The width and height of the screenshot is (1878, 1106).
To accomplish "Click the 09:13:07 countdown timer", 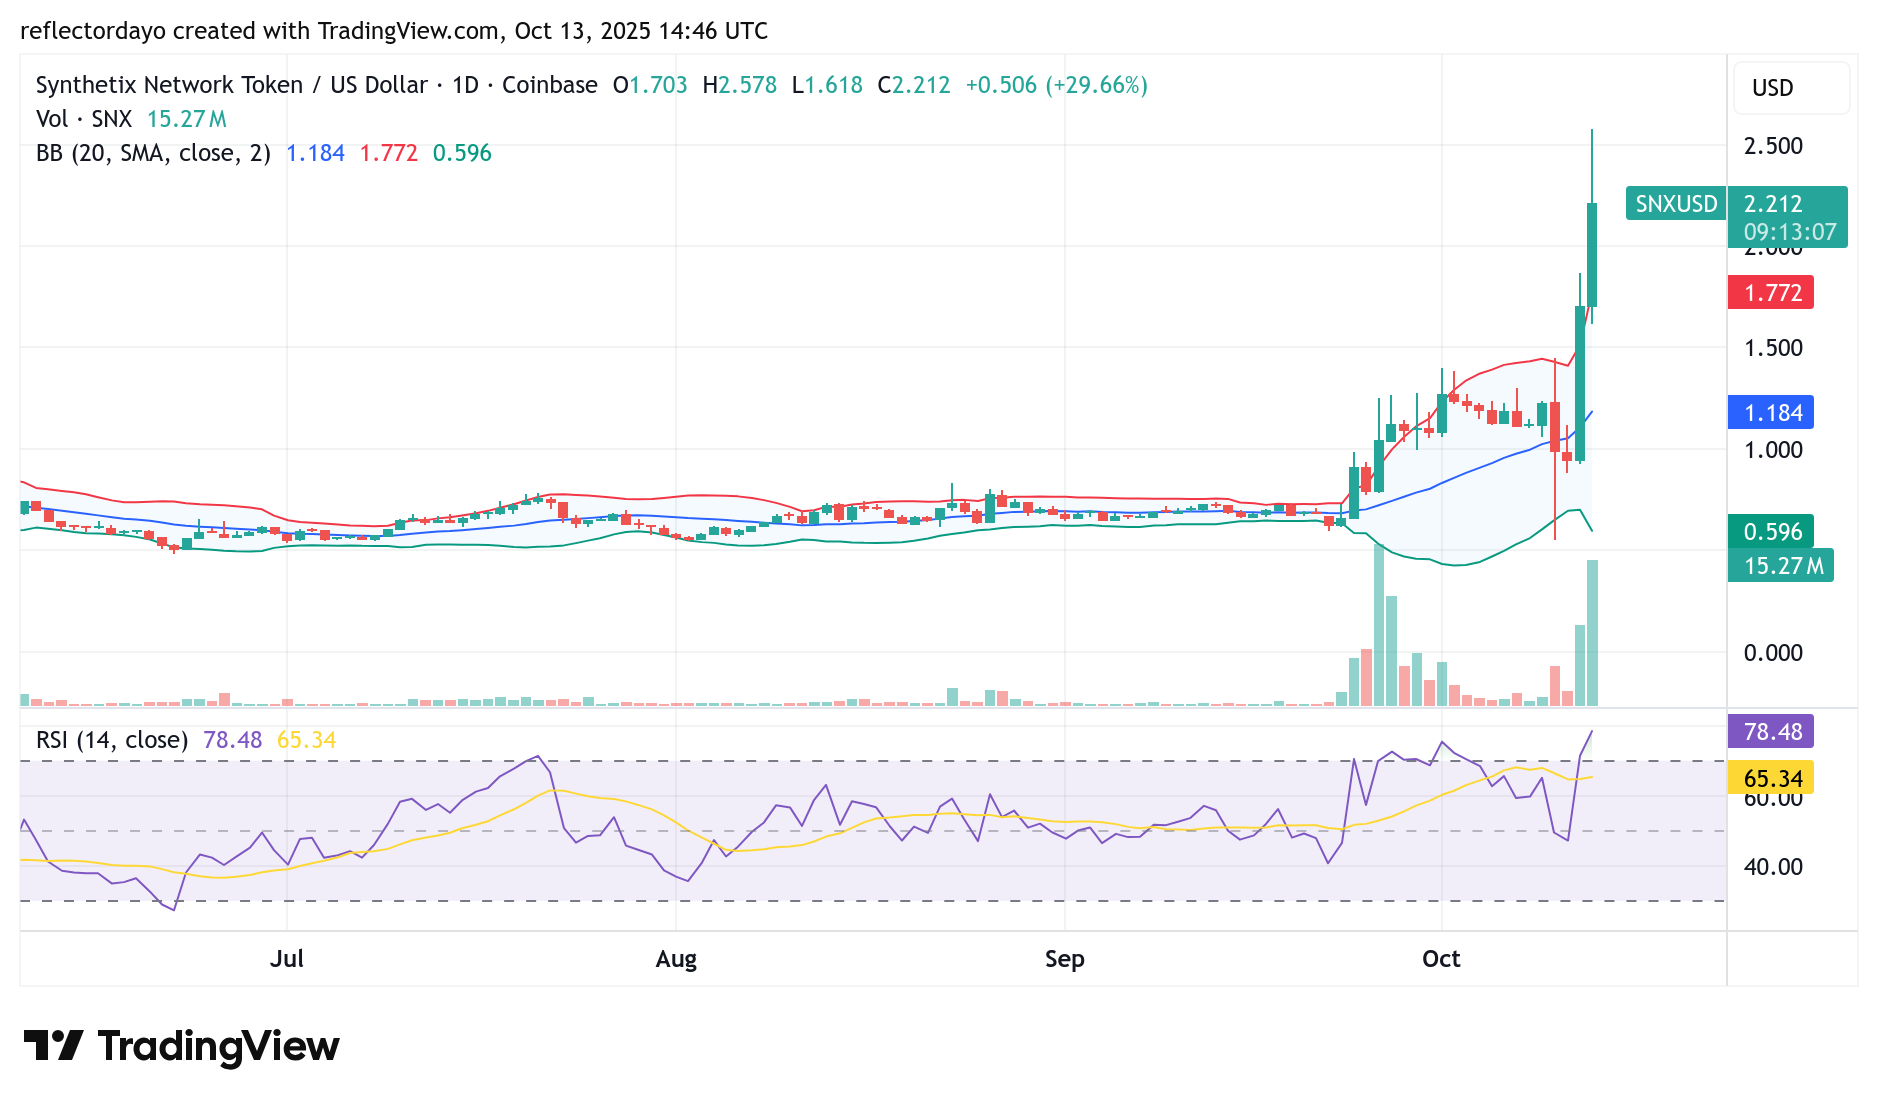I will click(1790, 232).
